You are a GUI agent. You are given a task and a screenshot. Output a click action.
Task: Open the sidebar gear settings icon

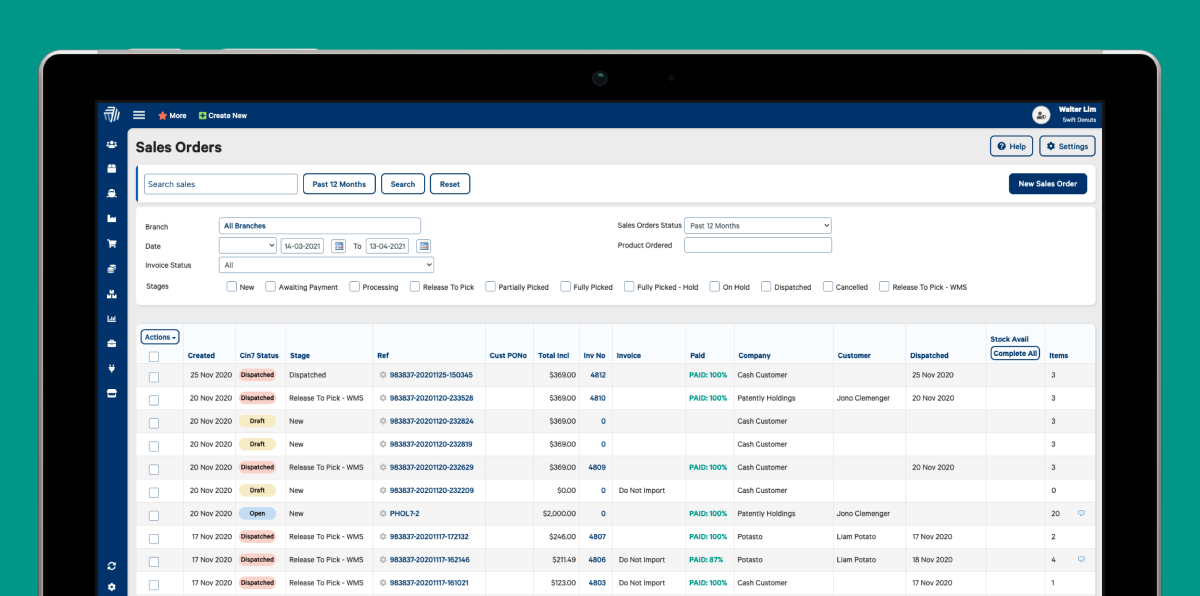pyautogui.click(x=112, y=587)
